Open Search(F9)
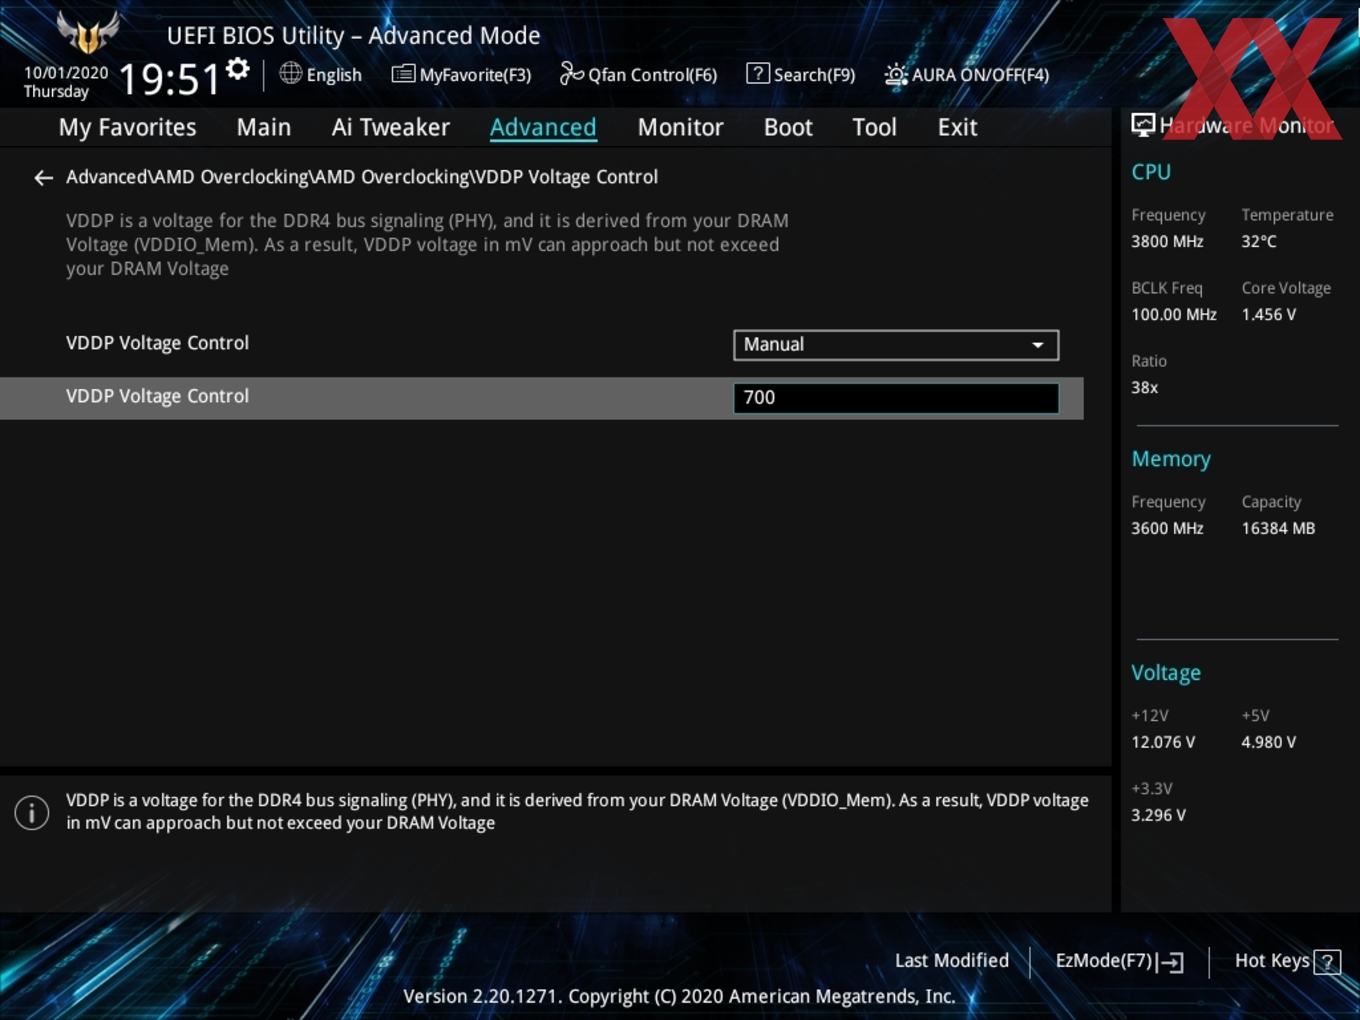This screenshot has width=1360, height=1020. (801, 74)
